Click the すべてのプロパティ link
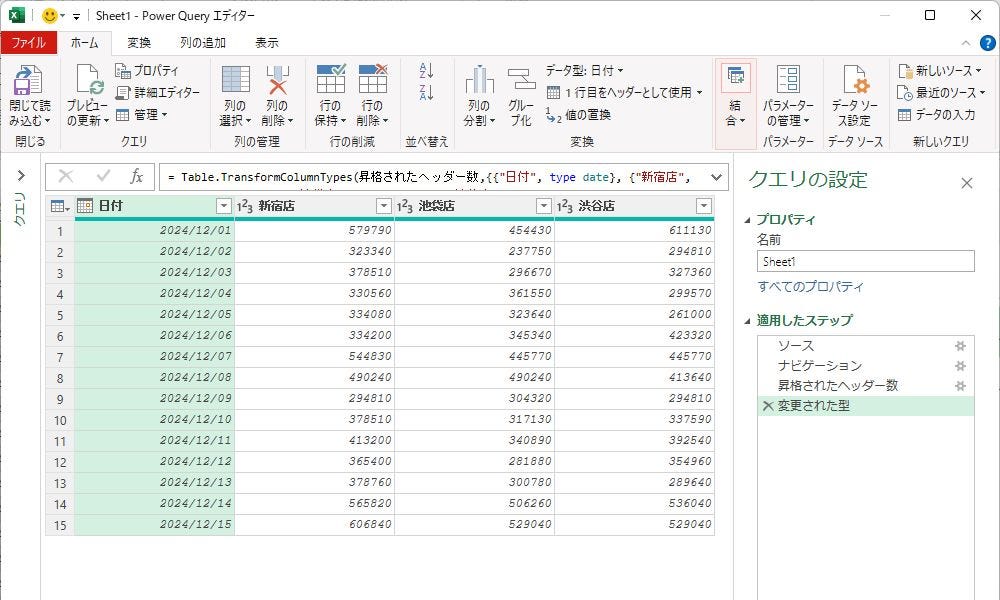The height and width of the screenshot is (600, 1000). click(x=810, y=287)
